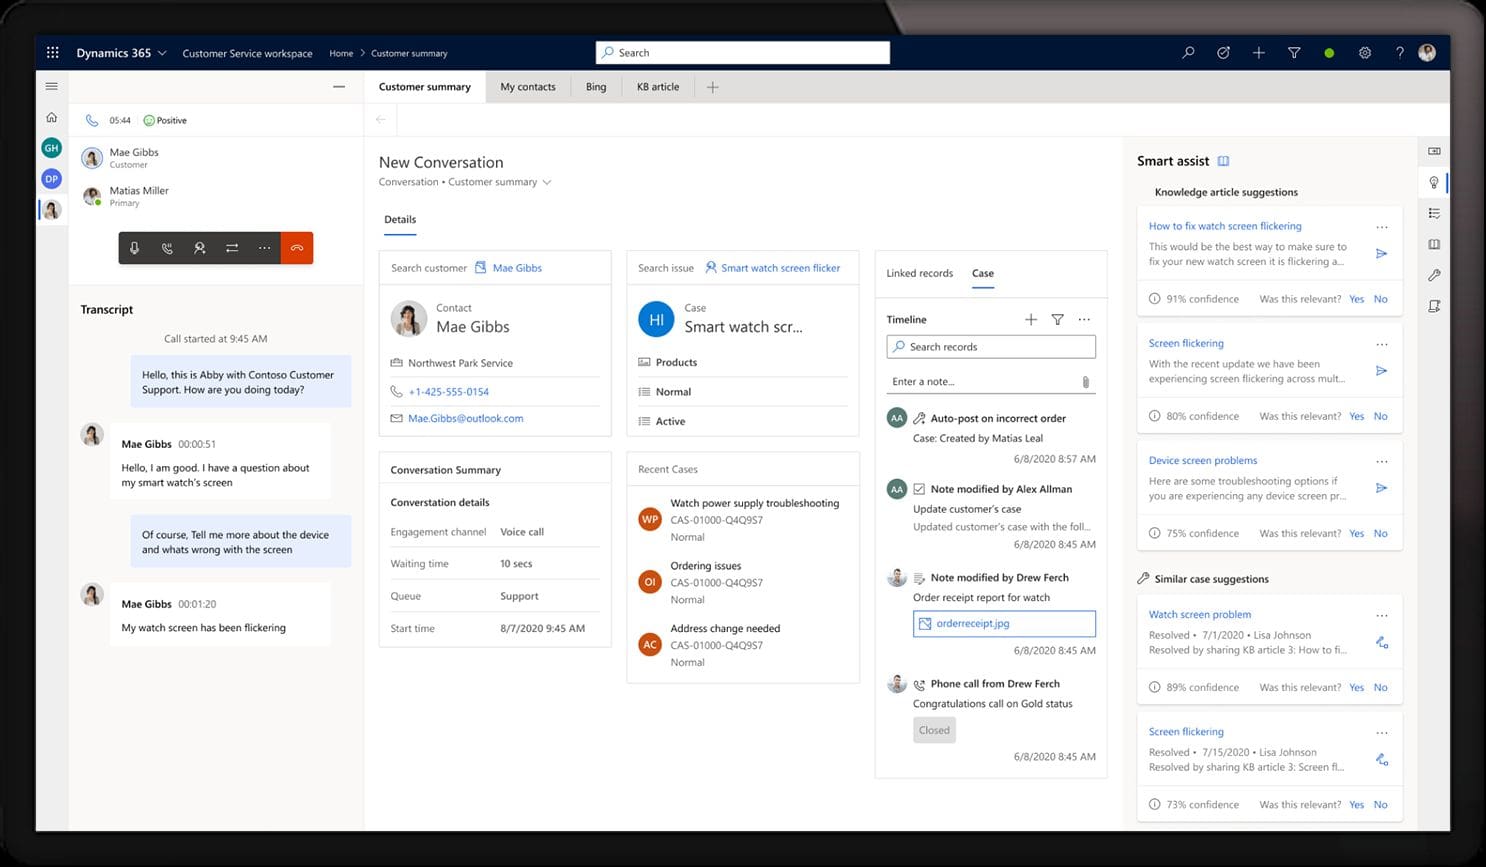Viewport: 1486px width, 867px height.
Task: Open the Smart assist lightbulb pane icon
Action: click(x=1434, y=182)
